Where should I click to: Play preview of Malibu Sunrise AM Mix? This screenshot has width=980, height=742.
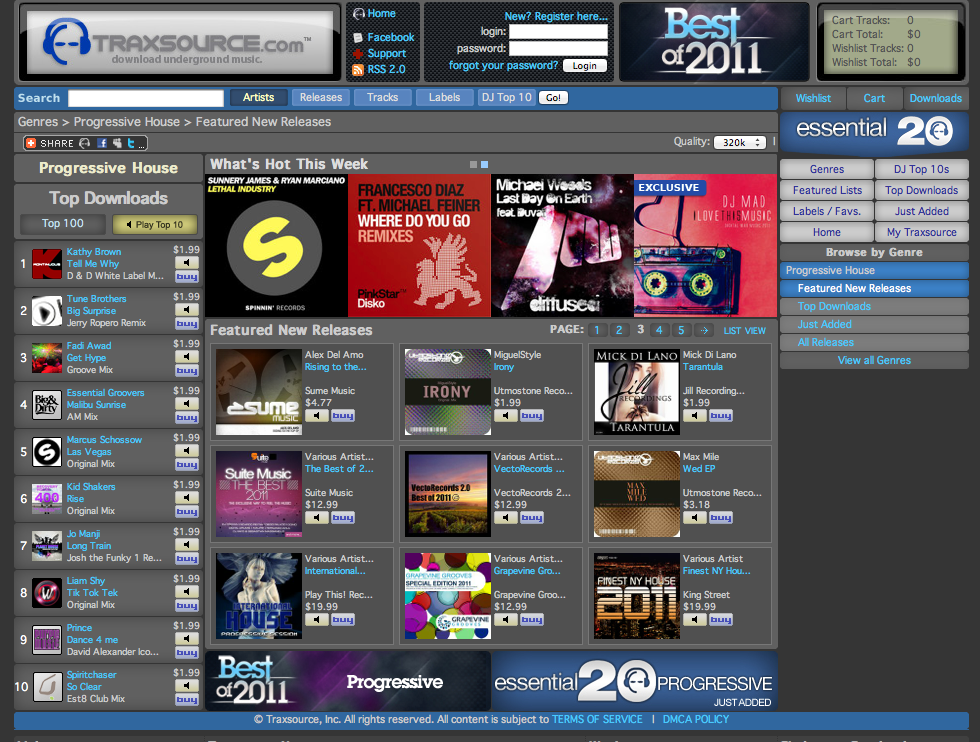coord(186,403)
